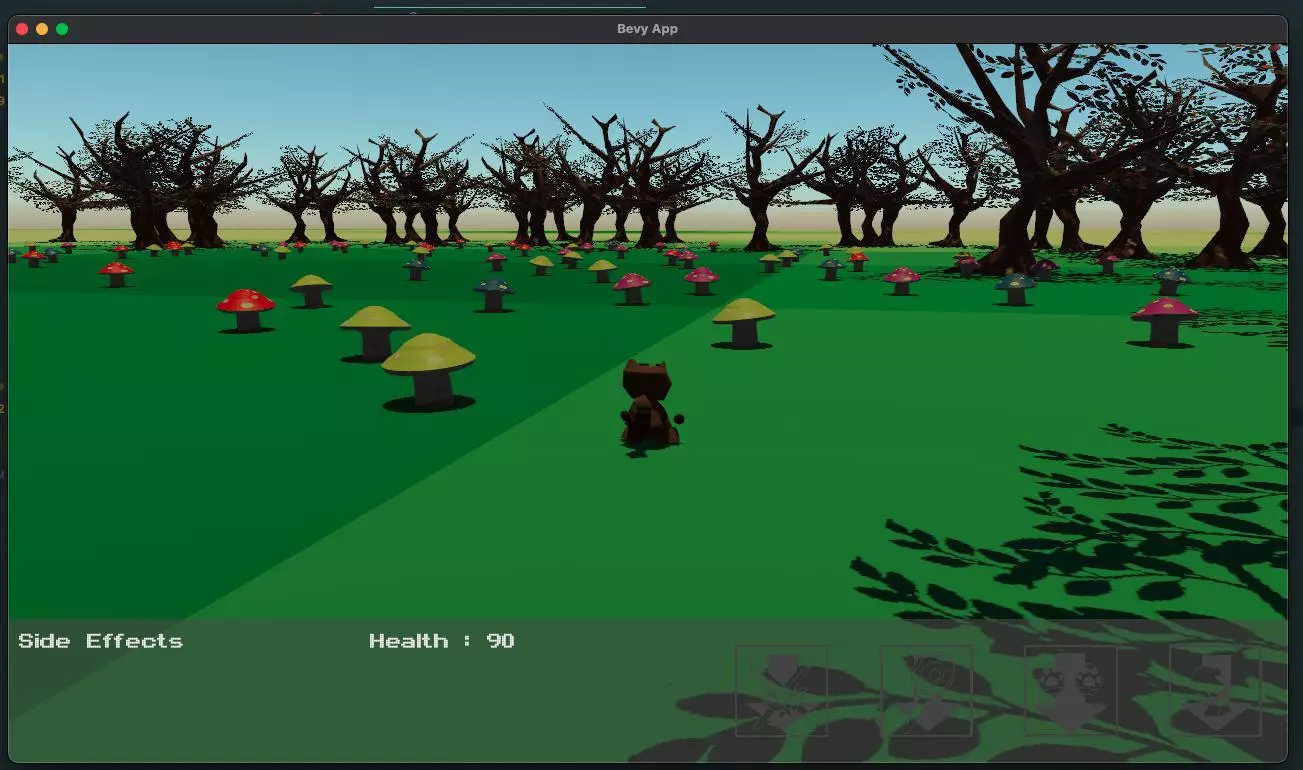Viewport: 1303px width, 770px height.
Task: Click the leftmost side-effect icon with crossed lines
Action: pyautogui.click(x=781, y=690)
